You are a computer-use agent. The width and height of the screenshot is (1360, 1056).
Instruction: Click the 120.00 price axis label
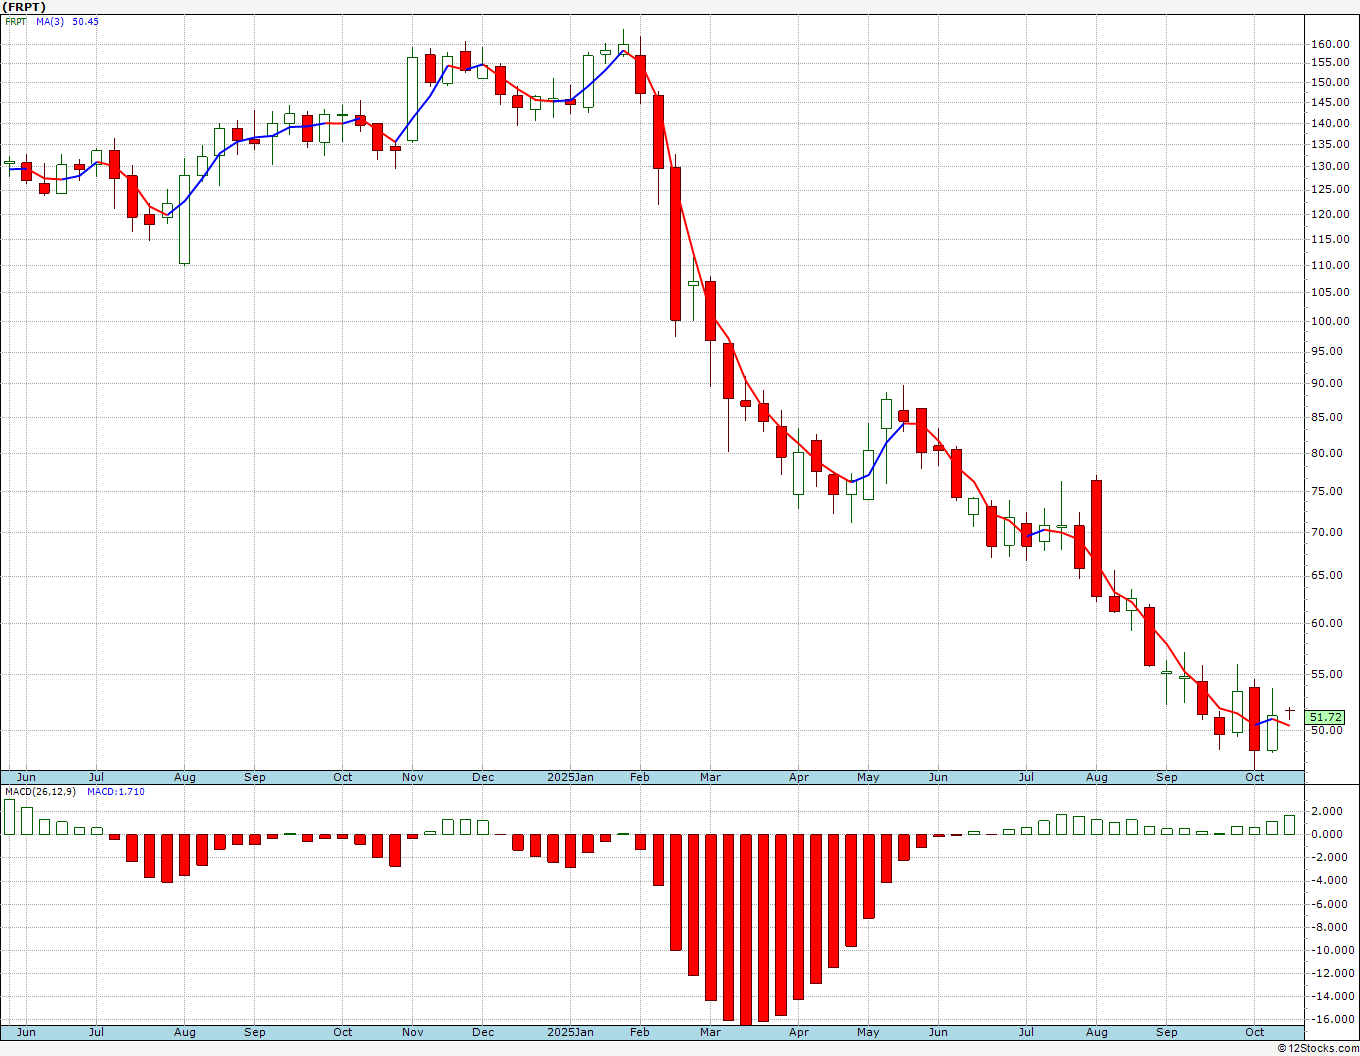click(x=1329, y=214)
